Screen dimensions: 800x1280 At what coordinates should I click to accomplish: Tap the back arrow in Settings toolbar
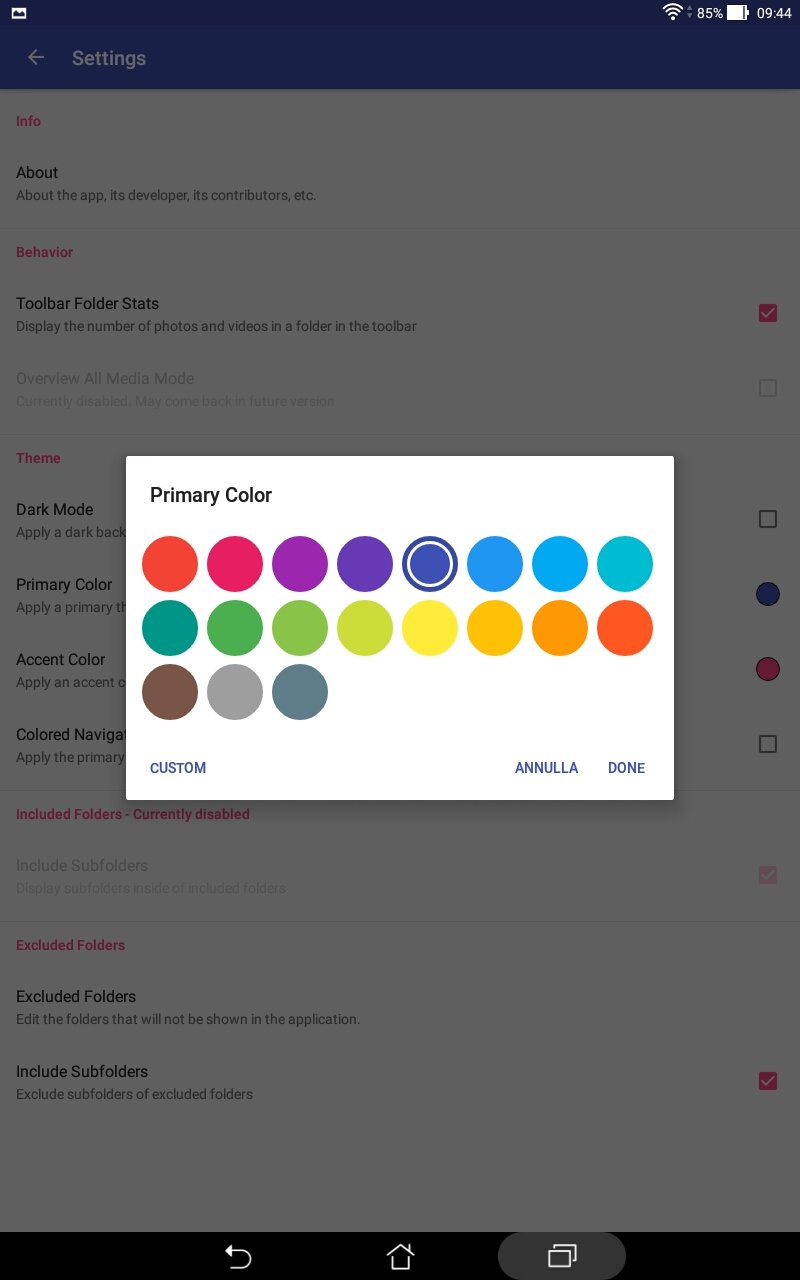36,58
